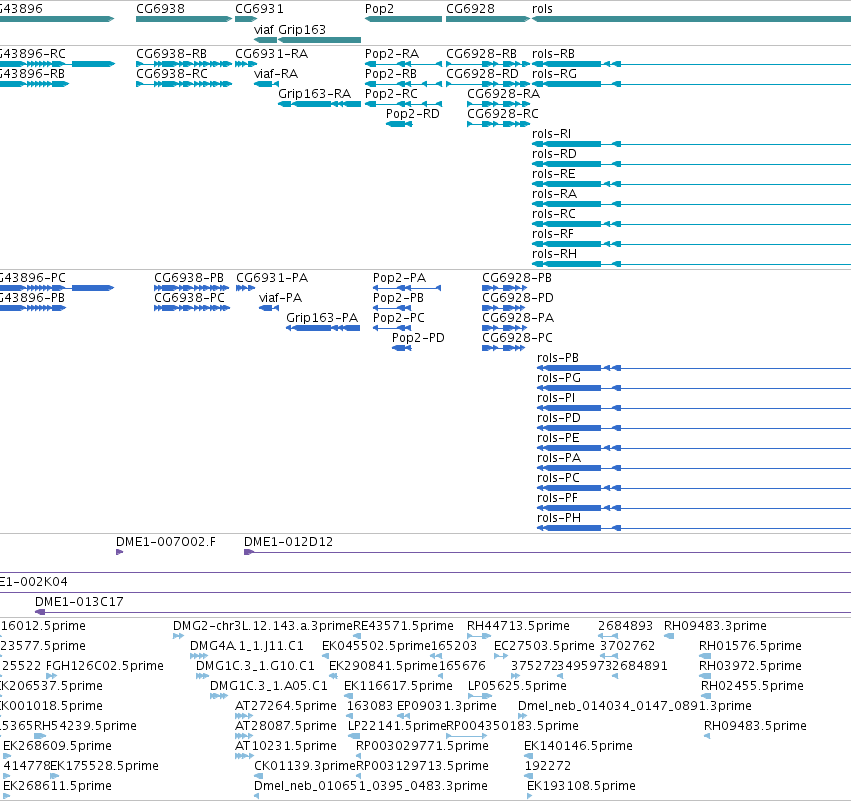851x801 pixels.
Task: Click protein viaf-PA
Action: [281, 298]
